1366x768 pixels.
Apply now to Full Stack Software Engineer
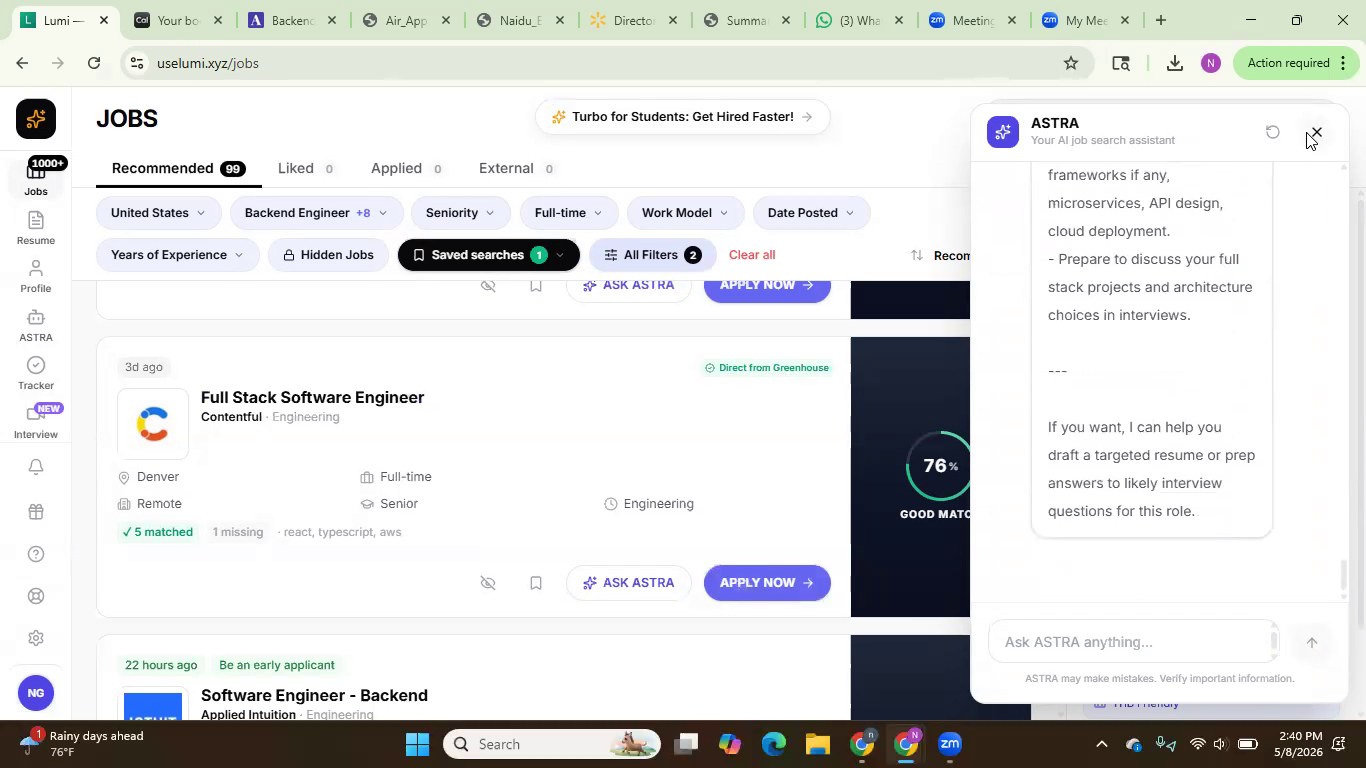click(767, 583)
